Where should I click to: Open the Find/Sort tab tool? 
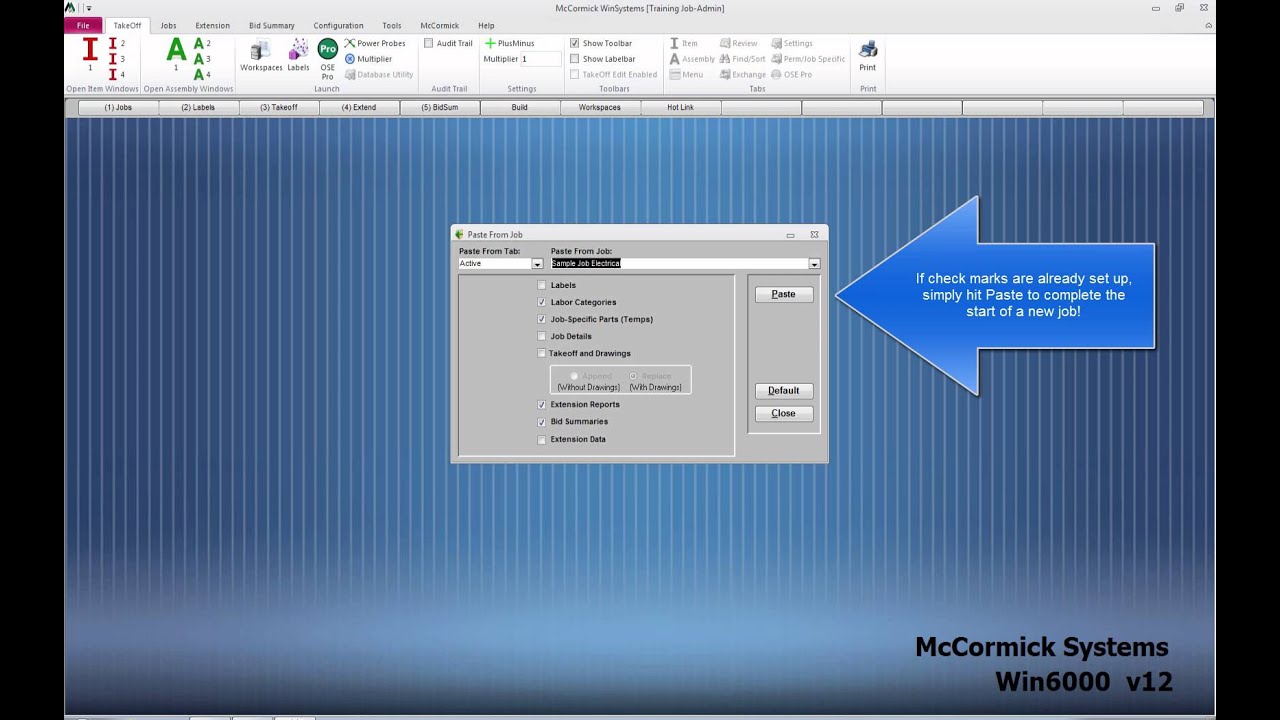(742, 59)
